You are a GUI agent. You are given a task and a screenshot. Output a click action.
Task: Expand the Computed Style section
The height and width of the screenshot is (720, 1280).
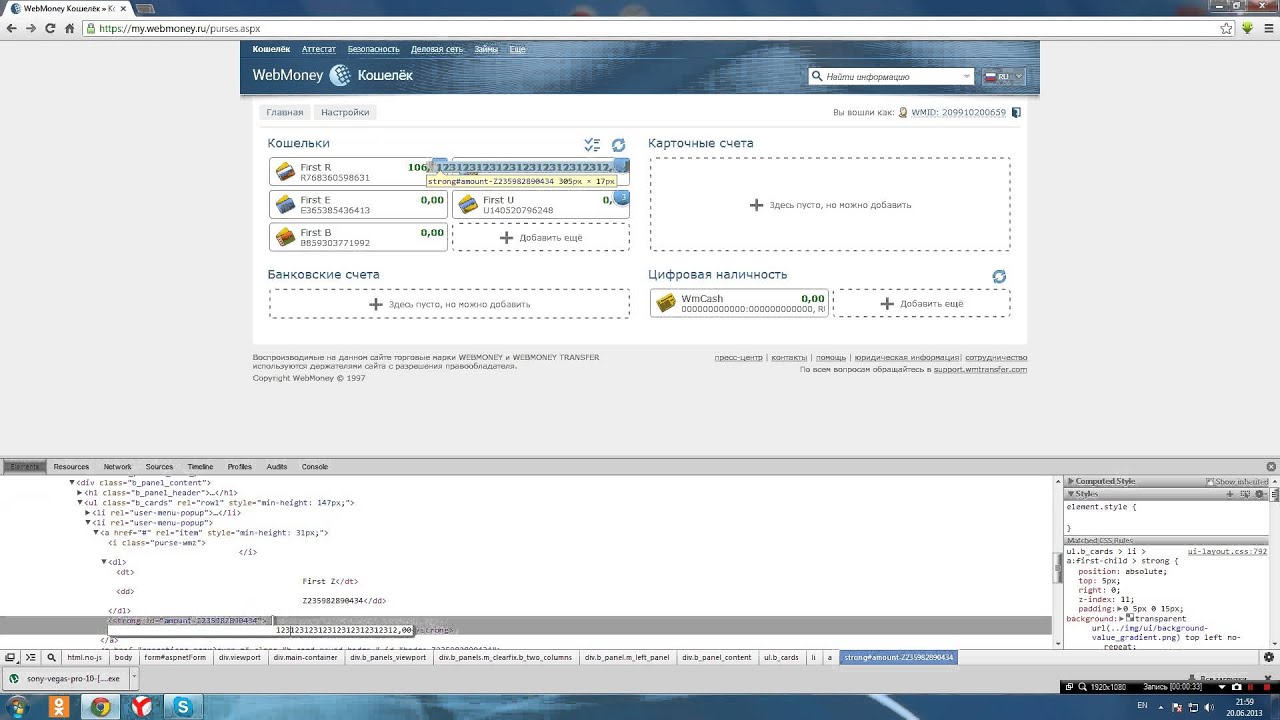click(1070, 482)
